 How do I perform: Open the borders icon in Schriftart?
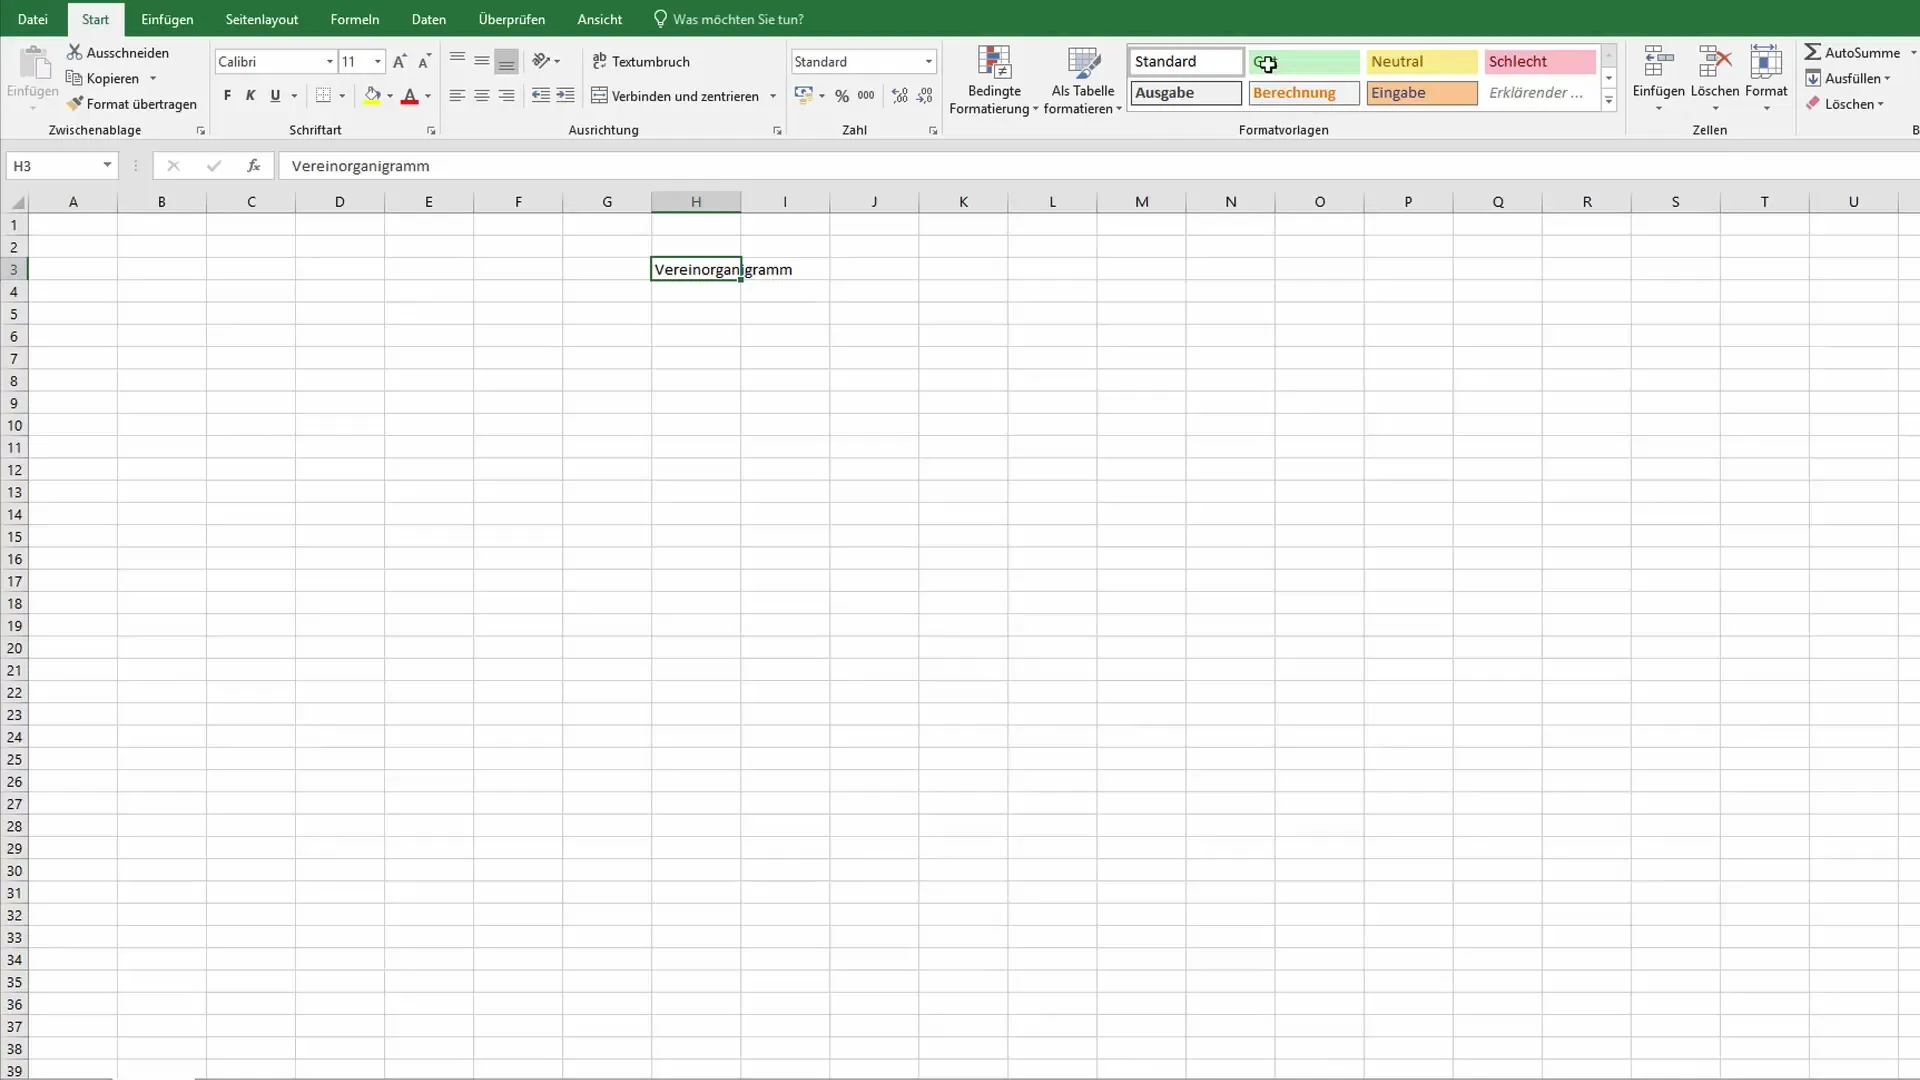323,96
